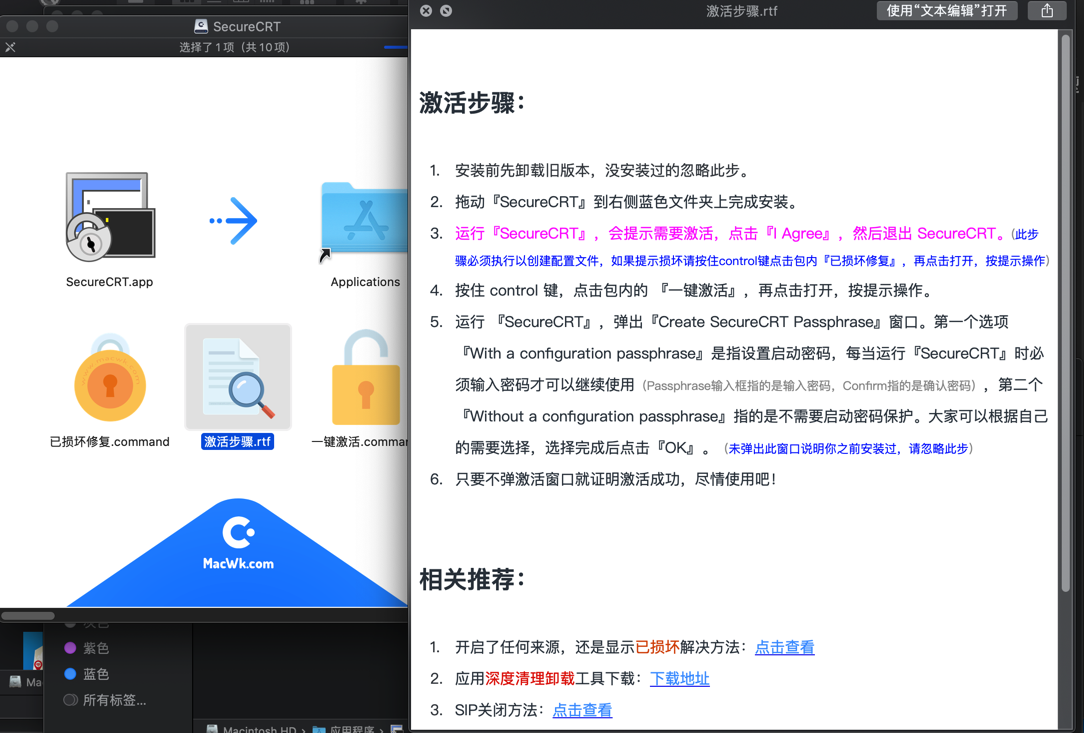This screenshot has height=733, width=1084.
Task: Open the share menu in Quick Look
Action: coord(1047,10)
